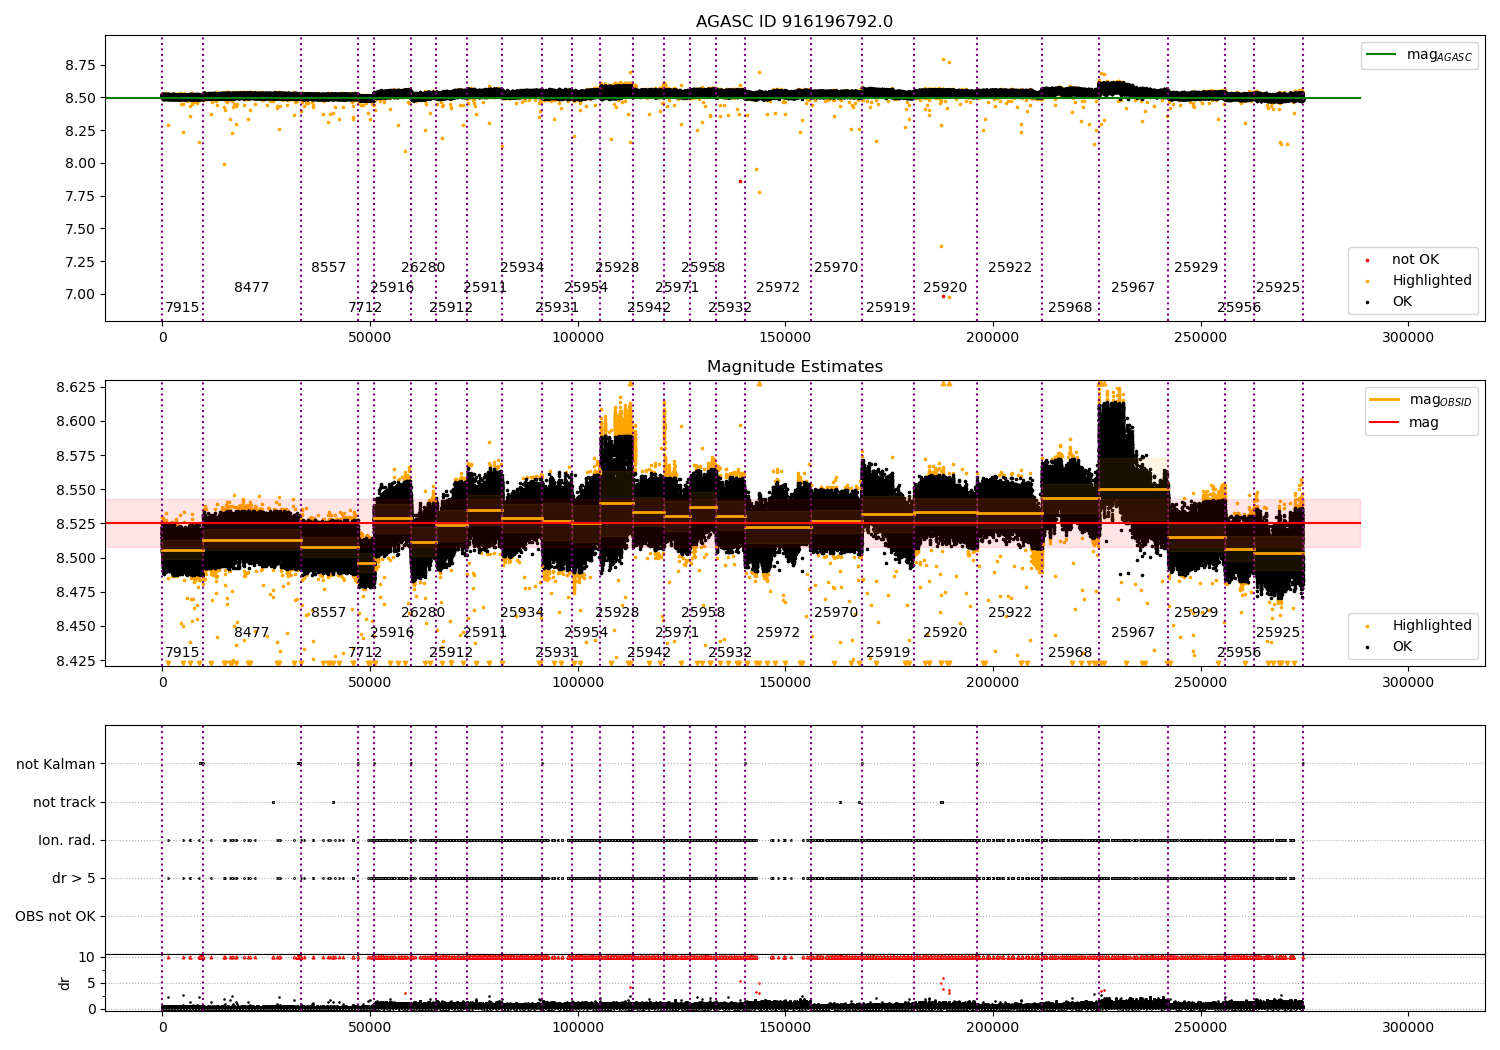Click obsid label 25928 in top plot

tap(617, 267)
